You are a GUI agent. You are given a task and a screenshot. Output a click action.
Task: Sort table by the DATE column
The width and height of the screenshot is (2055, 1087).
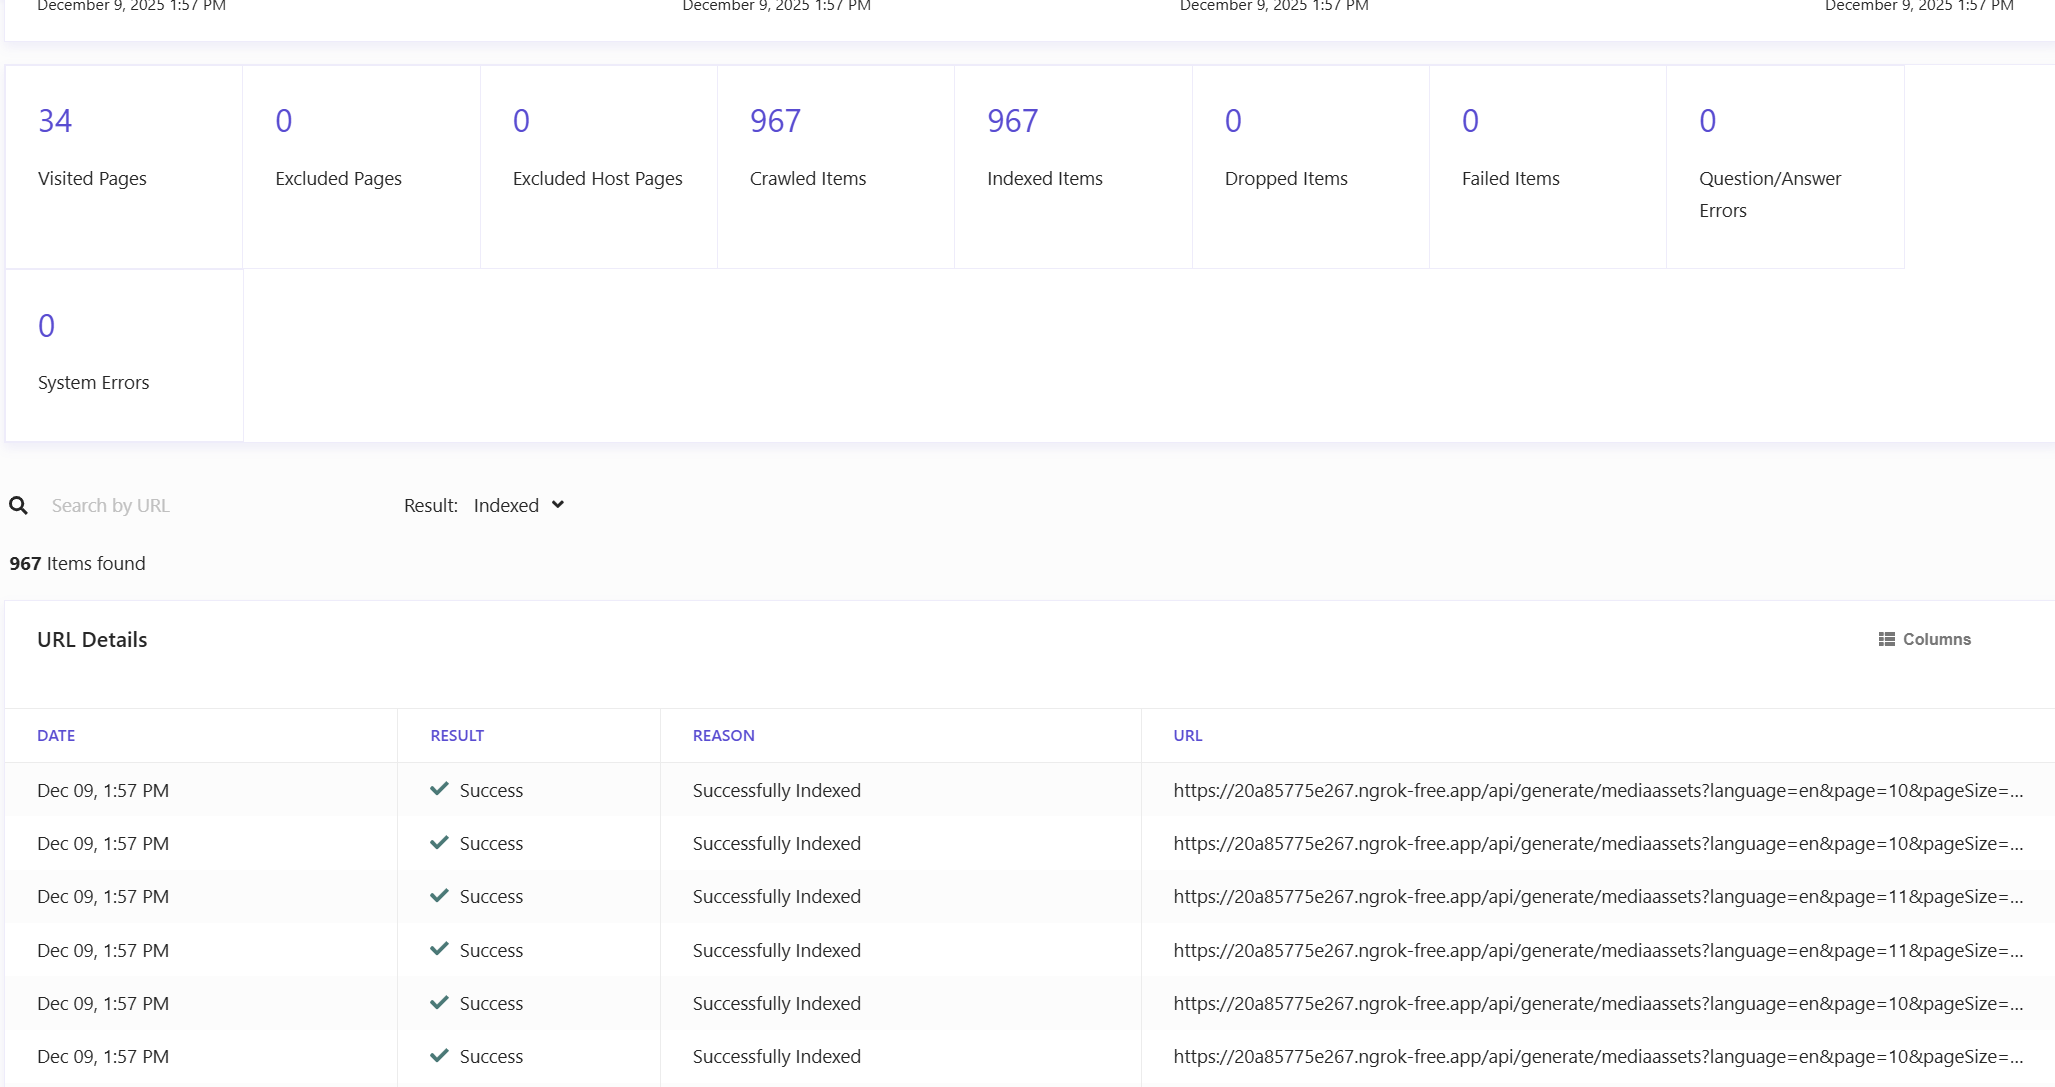pyautogui.click(x=56, y=735)
